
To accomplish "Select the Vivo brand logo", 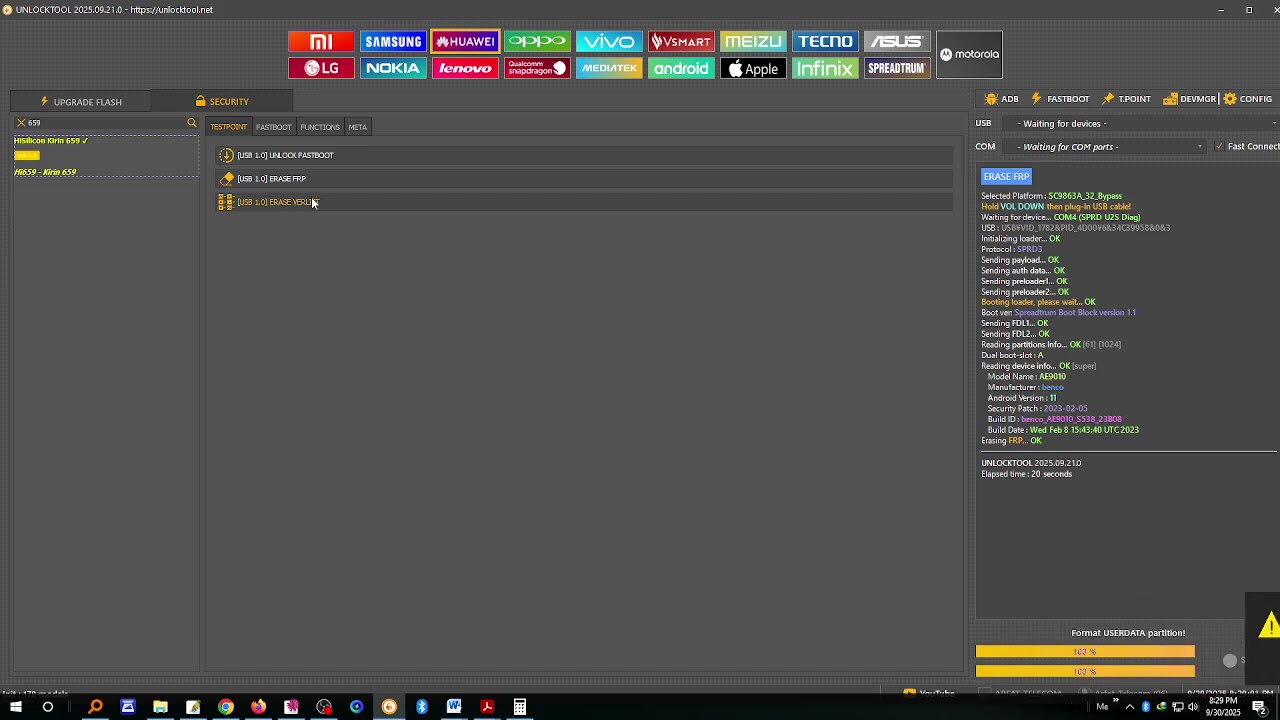I will [x=609, y=41].
